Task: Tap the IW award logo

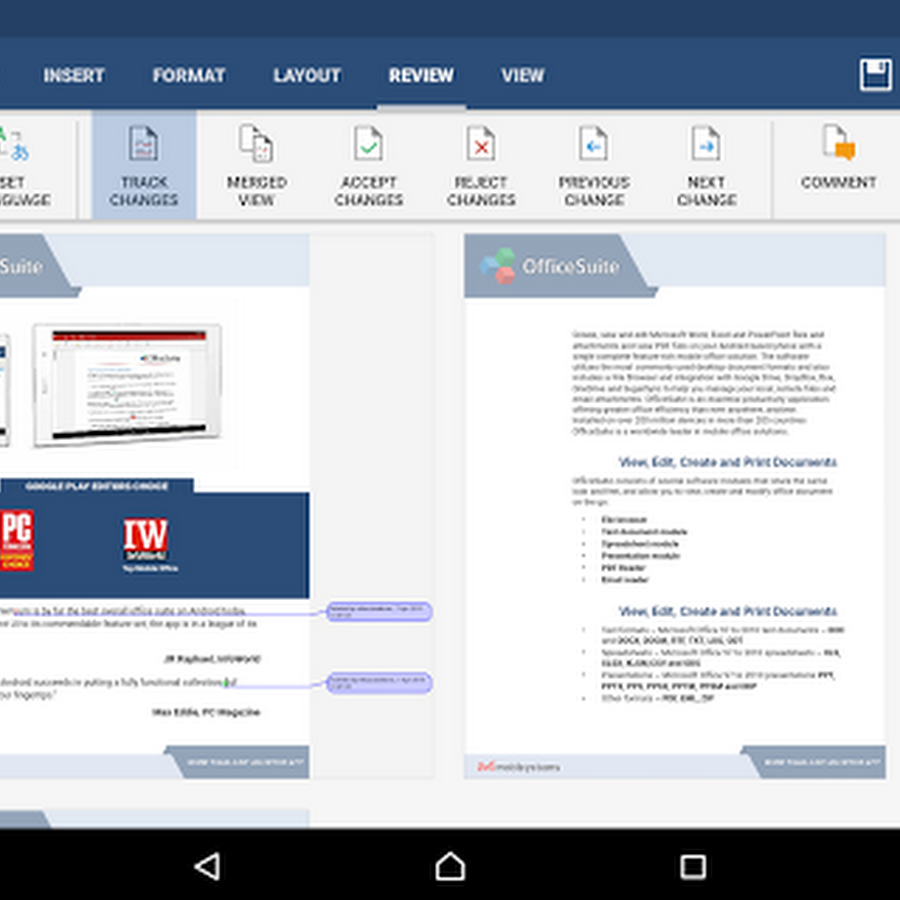Action: tap(146, 540)
